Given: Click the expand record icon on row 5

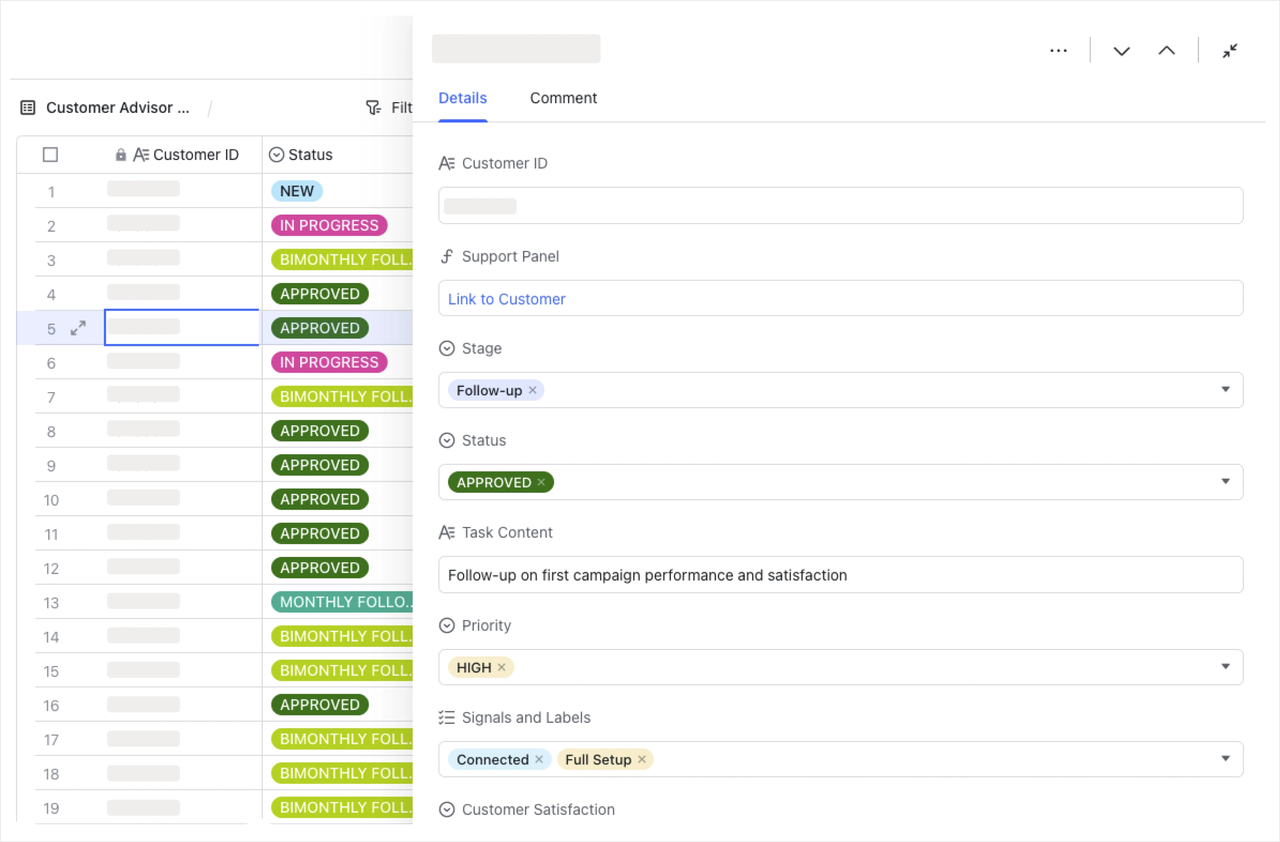Looking at the screenshot, I should 78,328.
